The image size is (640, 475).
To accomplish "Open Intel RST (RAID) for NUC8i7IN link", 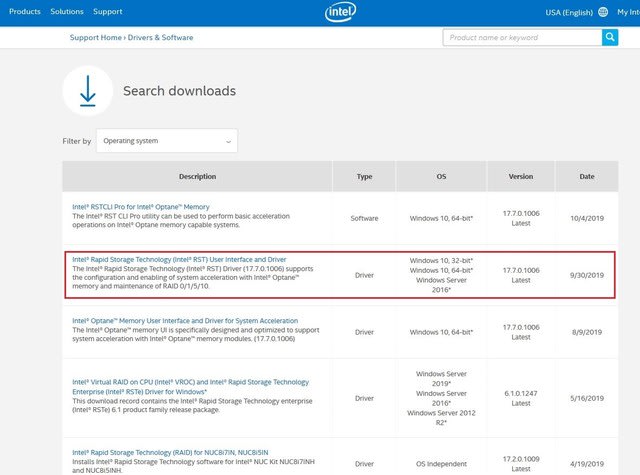I will tap(170, 453).
